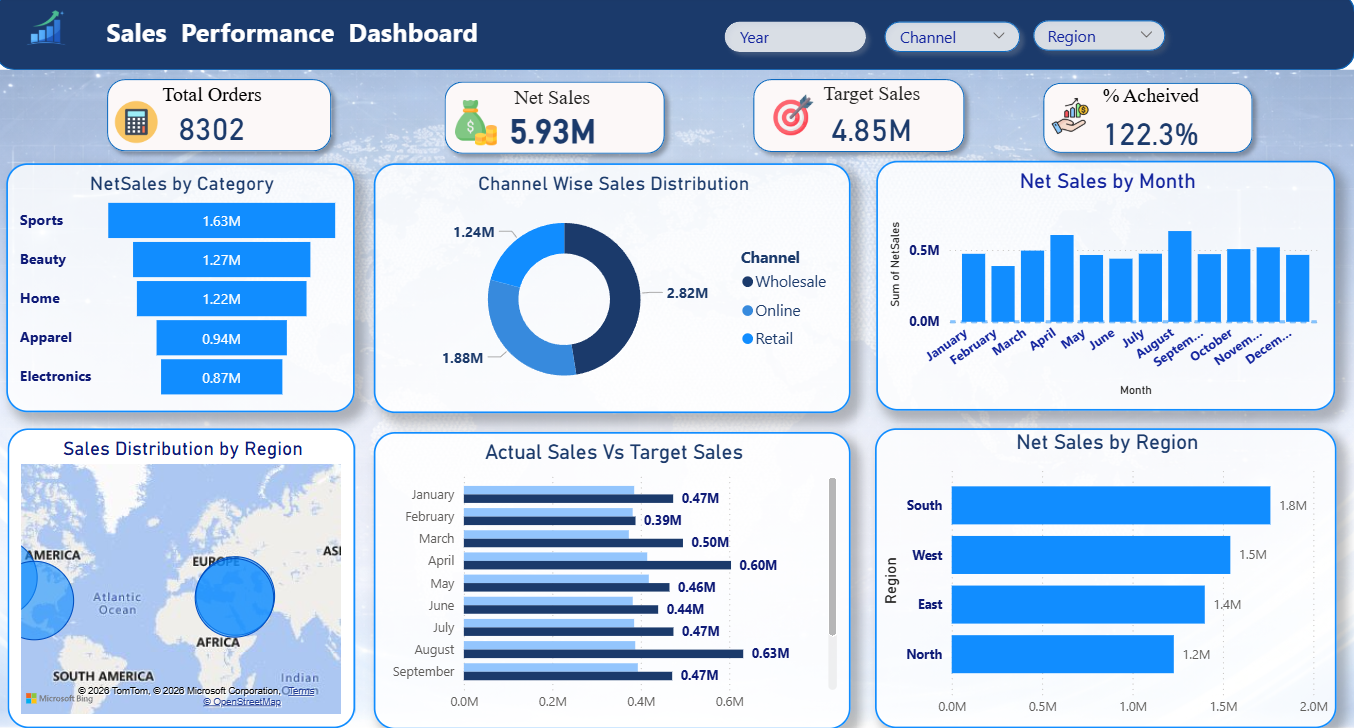Viewport: 1354px width, 728px height.
Task: Click the West bar in Net Sales by Region
Action: tap(1091, 555)
